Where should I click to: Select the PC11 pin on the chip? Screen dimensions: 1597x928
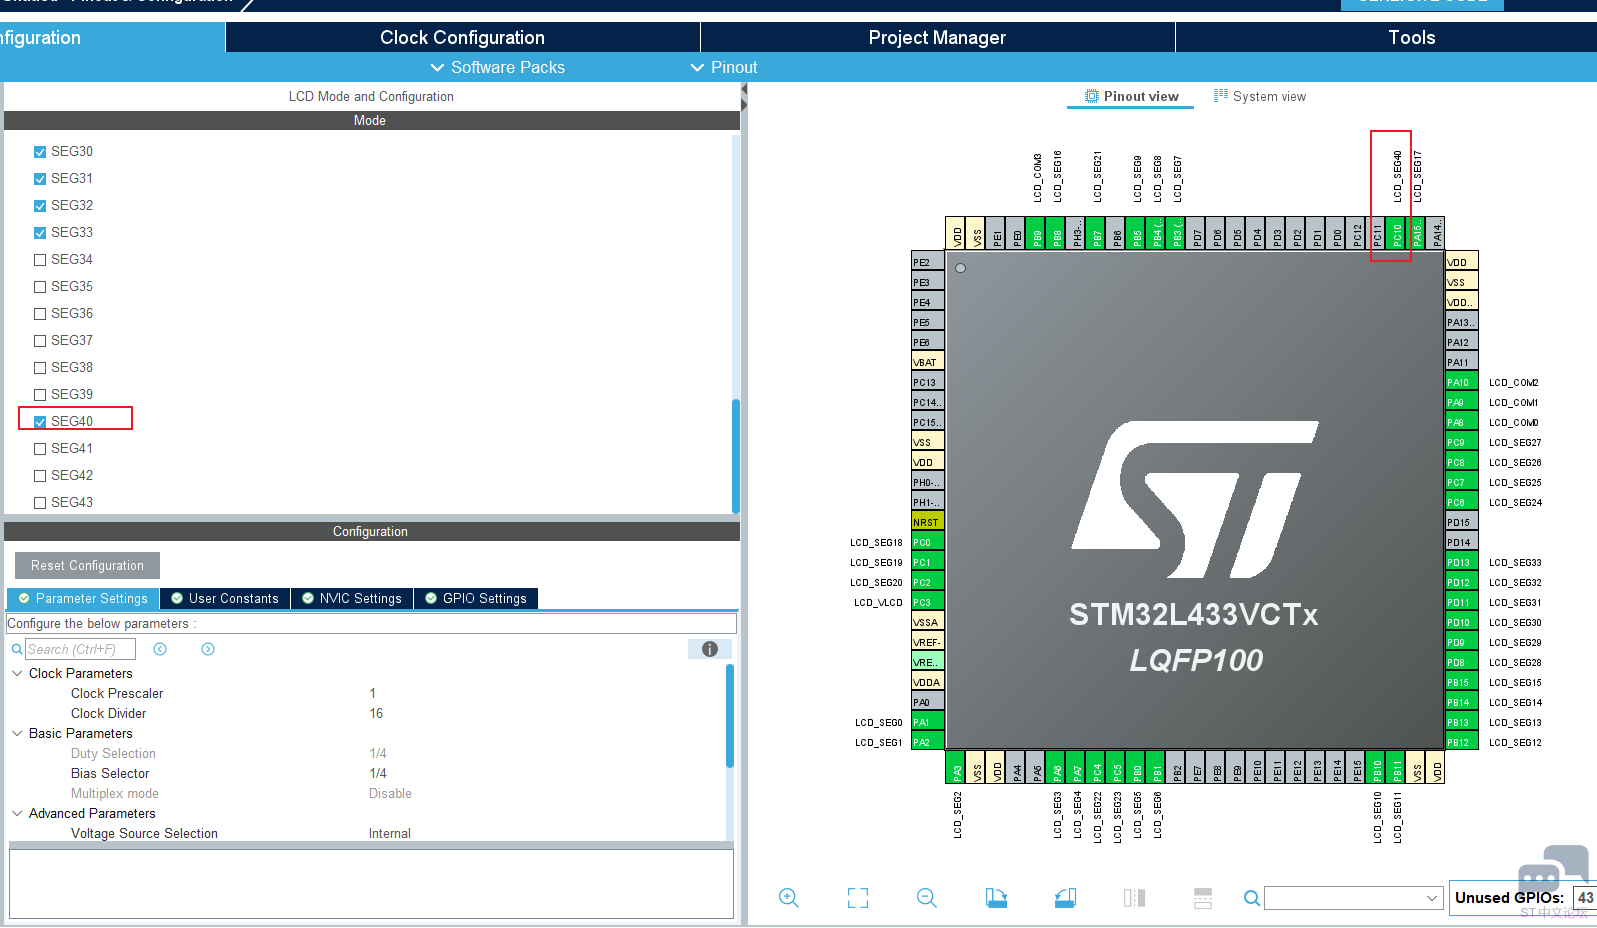[x=1377, y=233]
